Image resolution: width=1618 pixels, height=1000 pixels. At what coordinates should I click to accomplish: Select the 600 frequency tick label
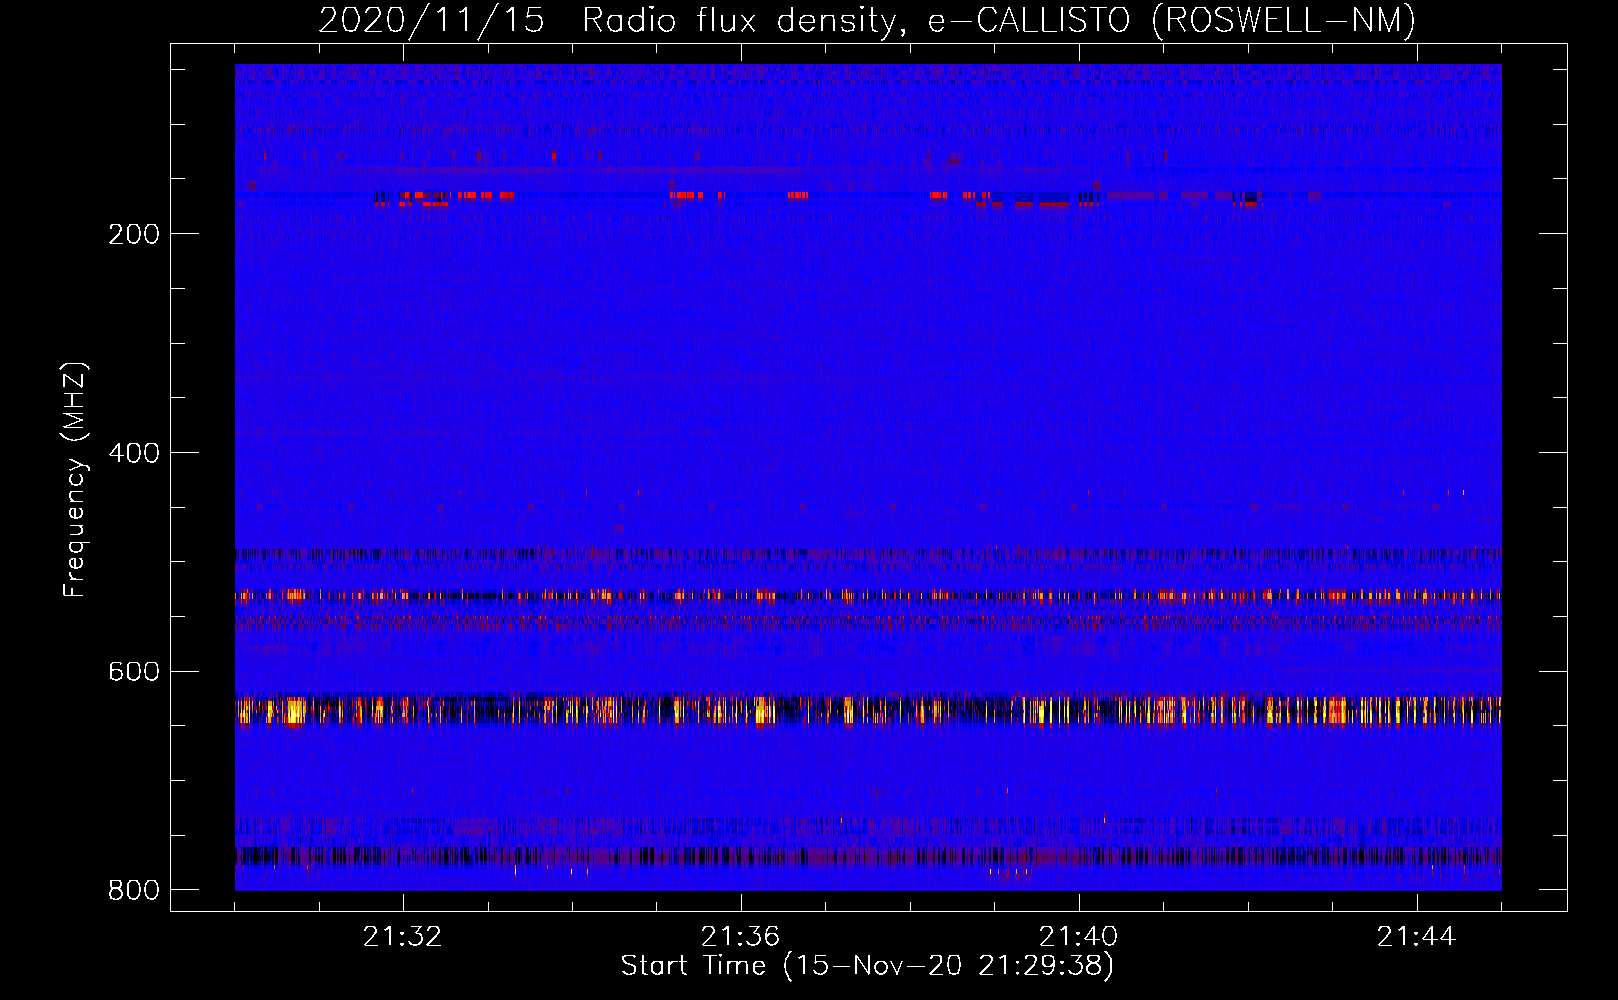click(134, 671)
